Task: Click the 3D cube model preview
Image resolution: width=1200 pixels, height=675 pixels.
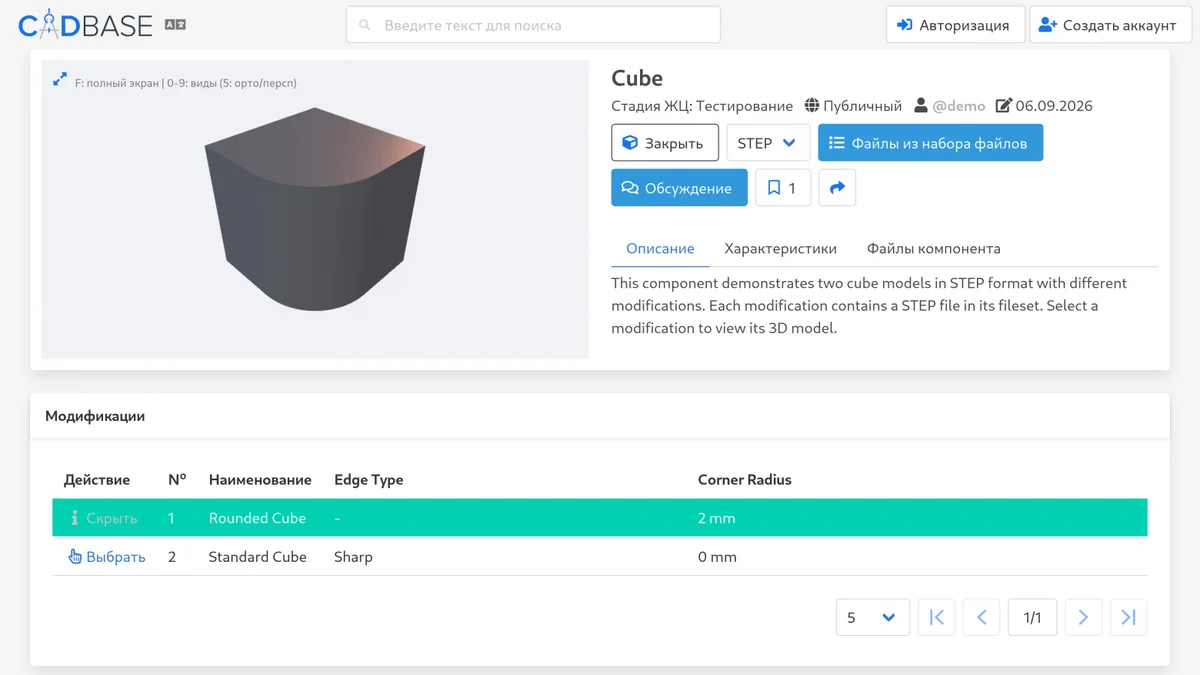Action: tap(315, 208)
